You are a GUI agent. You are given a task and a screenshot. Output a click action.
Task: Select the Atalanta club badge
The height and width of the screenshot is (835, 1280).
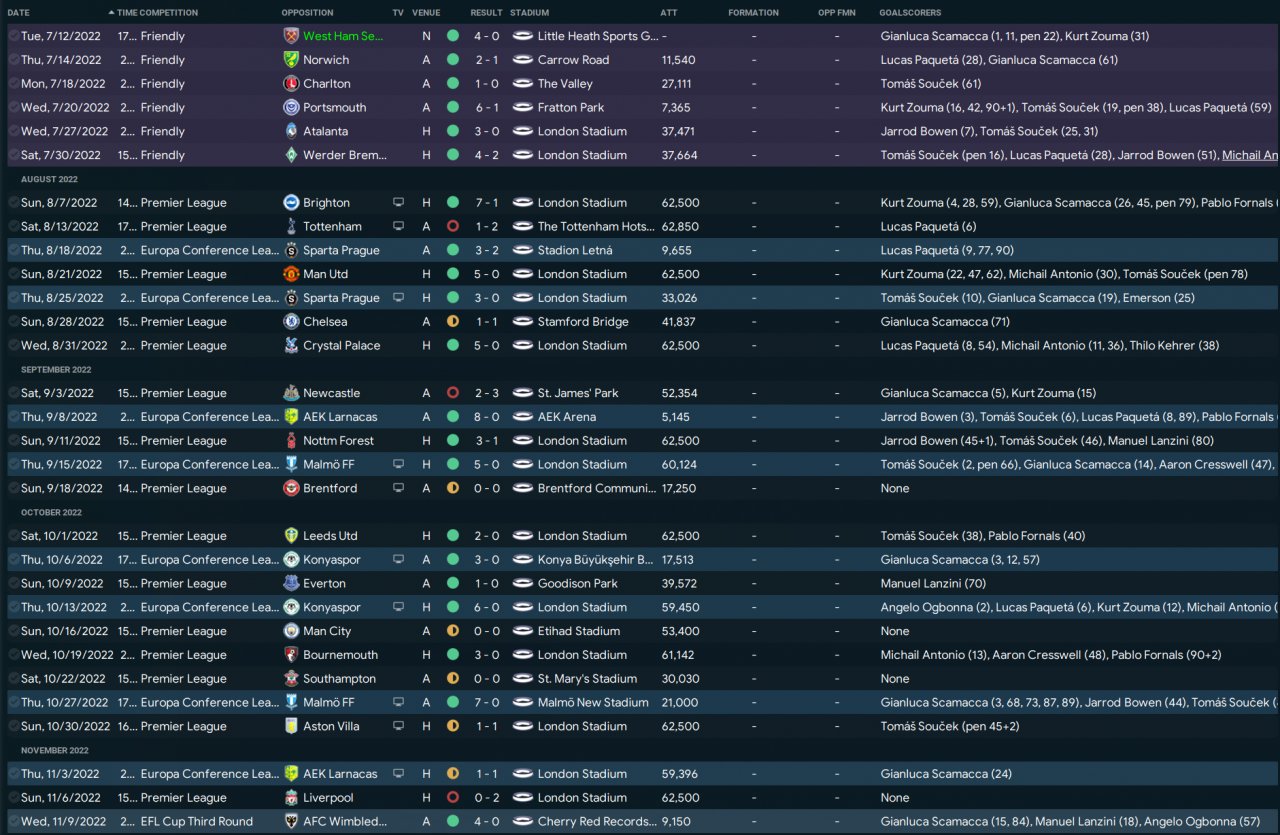click(x=291, y=131)
